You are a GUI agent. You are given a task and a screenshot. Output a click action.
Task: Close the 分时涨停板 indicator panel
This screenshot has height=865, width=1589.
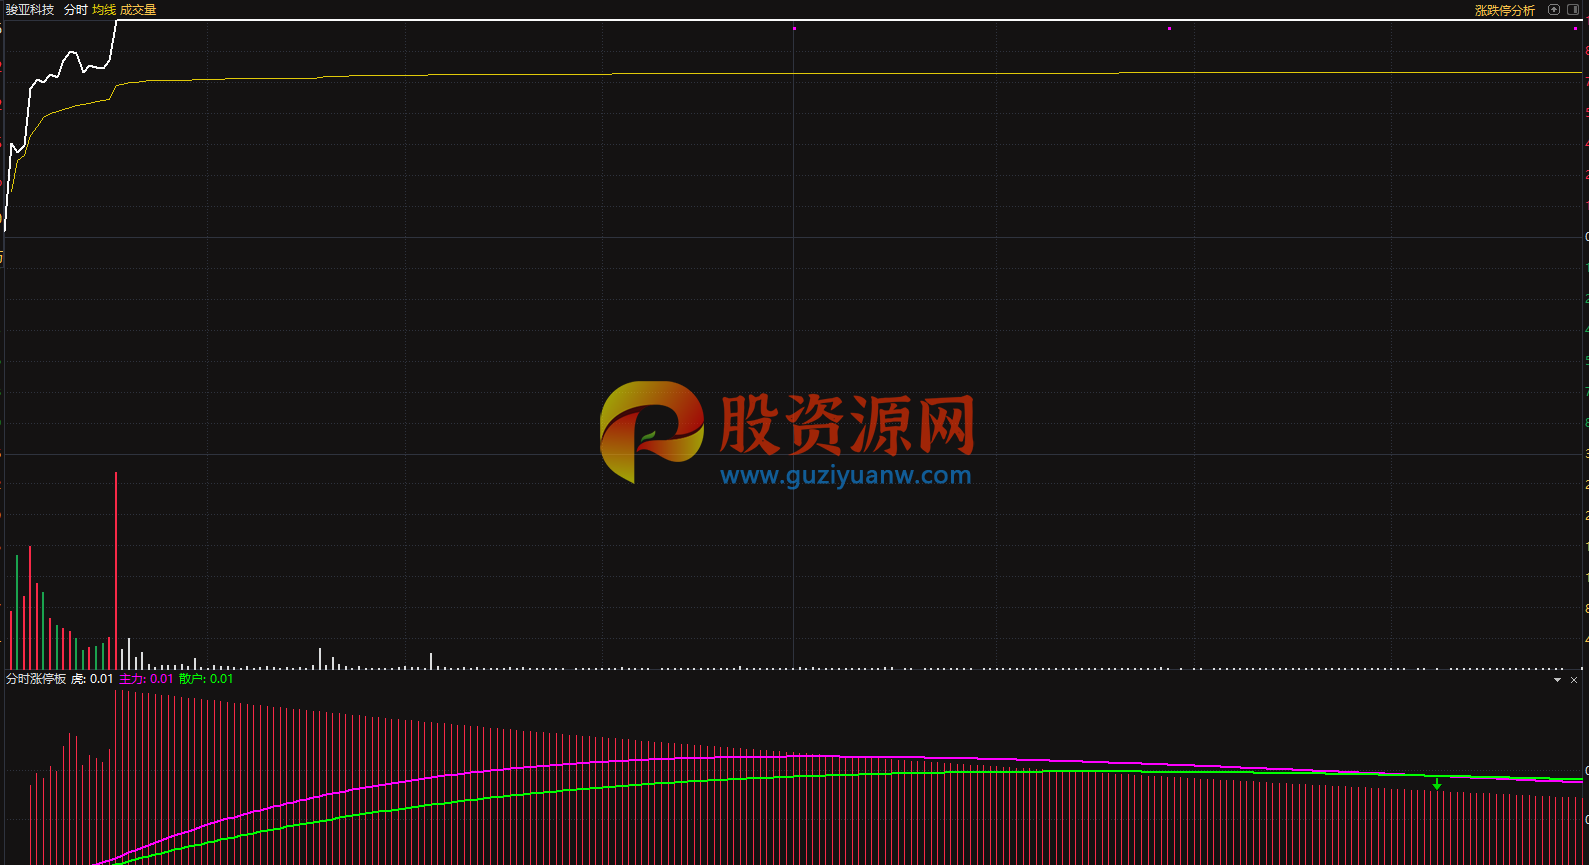pyautogui.click(x=1574, y=680)
